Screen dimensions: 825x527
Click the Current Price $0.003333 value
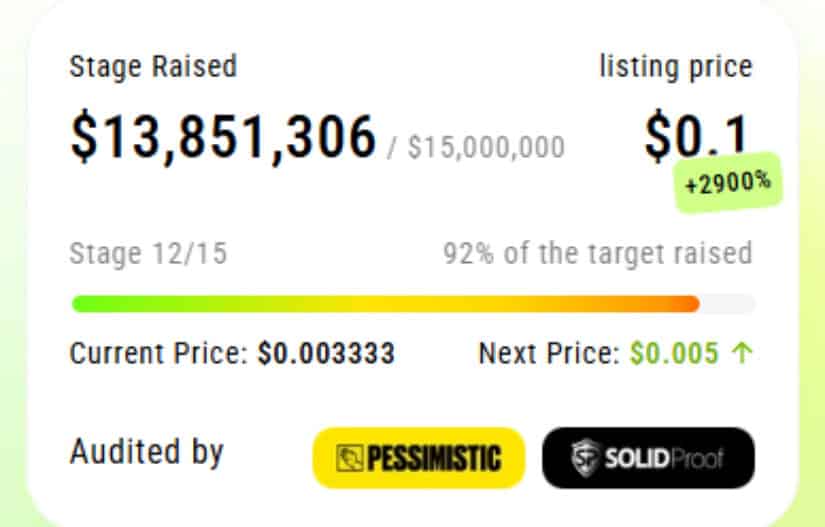pos(326,353)
